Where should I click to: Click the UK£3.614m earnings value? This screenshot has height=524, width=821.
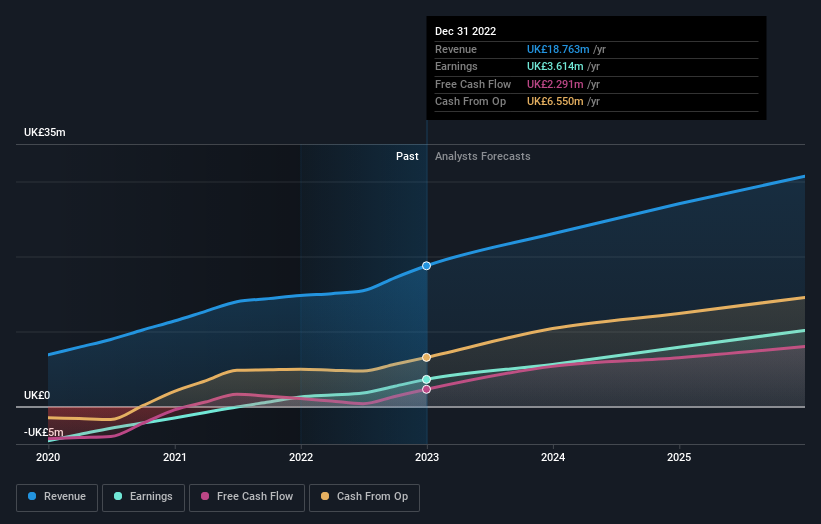pos(555,66)
